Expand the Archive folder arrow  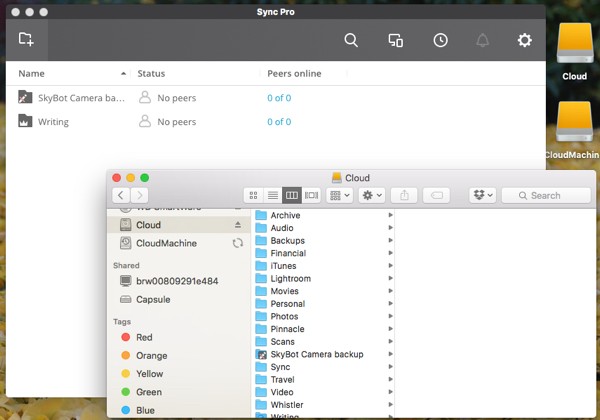tap(390, 216)
